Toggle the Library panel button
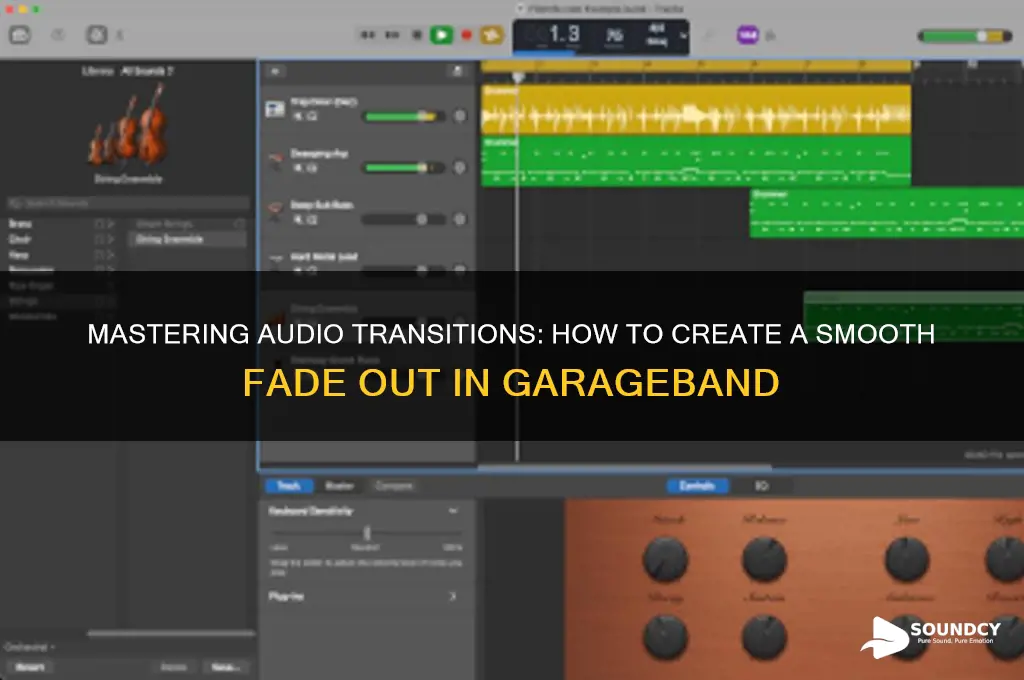The width and height of the screenshot is (1024, 680). [20, 35]
